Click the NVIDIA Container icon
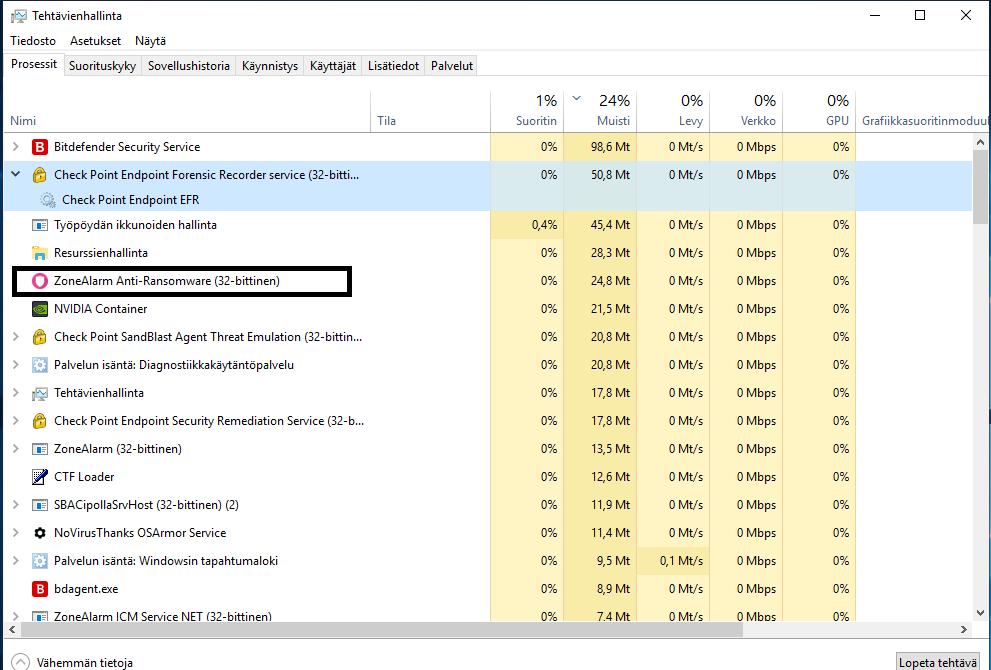 click(40, 309)
